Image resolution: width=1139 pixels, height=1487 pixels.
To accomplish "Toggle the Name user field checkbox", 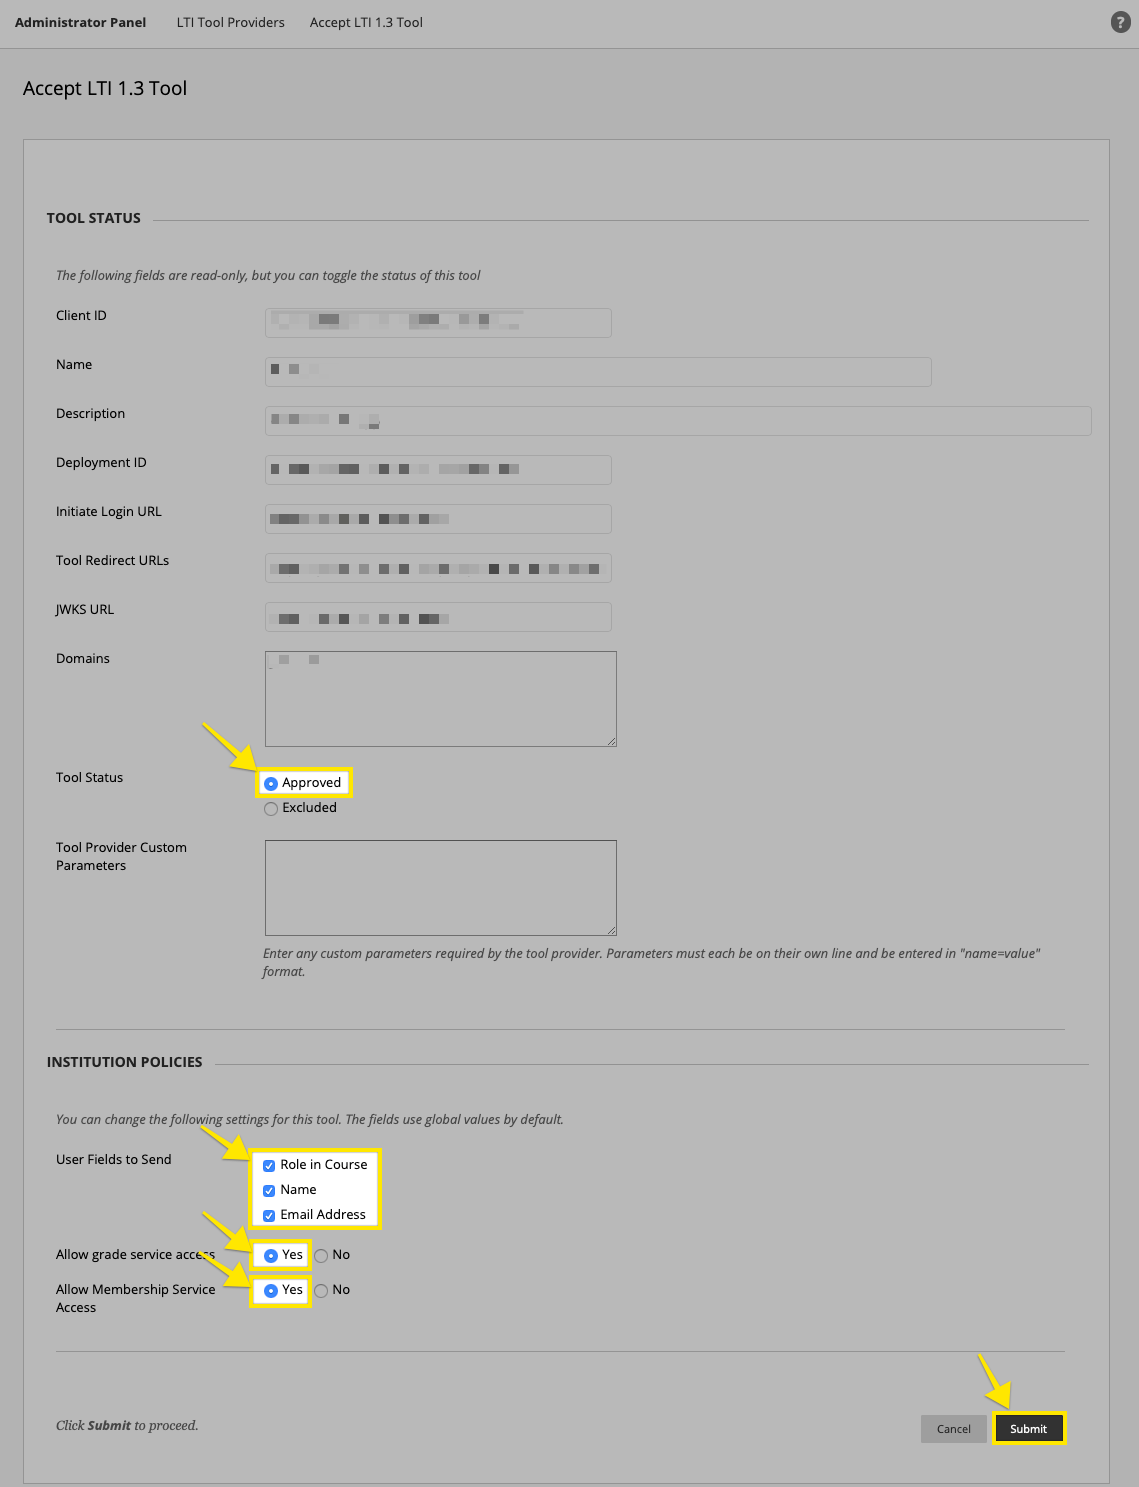I will [268, 1190].
